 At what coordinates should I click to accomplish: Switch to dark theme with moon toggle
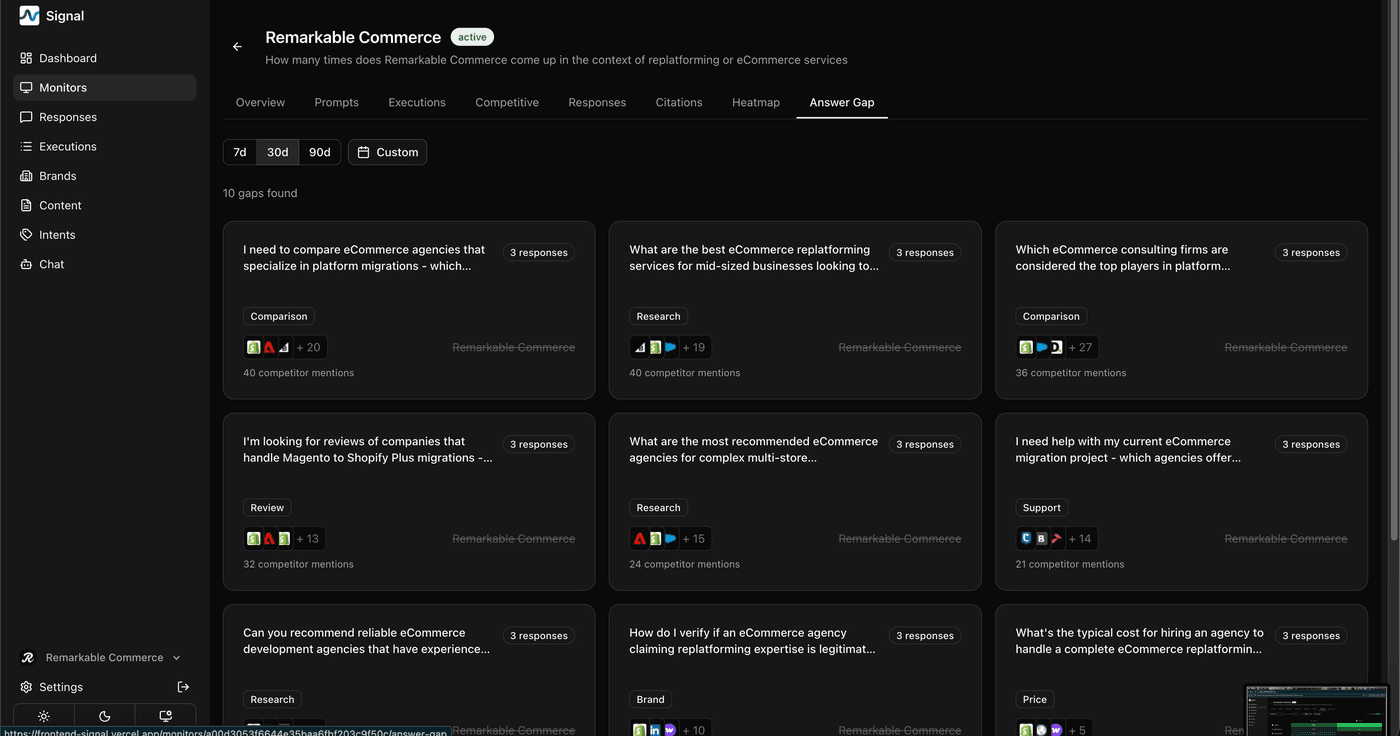pos(105,716)
